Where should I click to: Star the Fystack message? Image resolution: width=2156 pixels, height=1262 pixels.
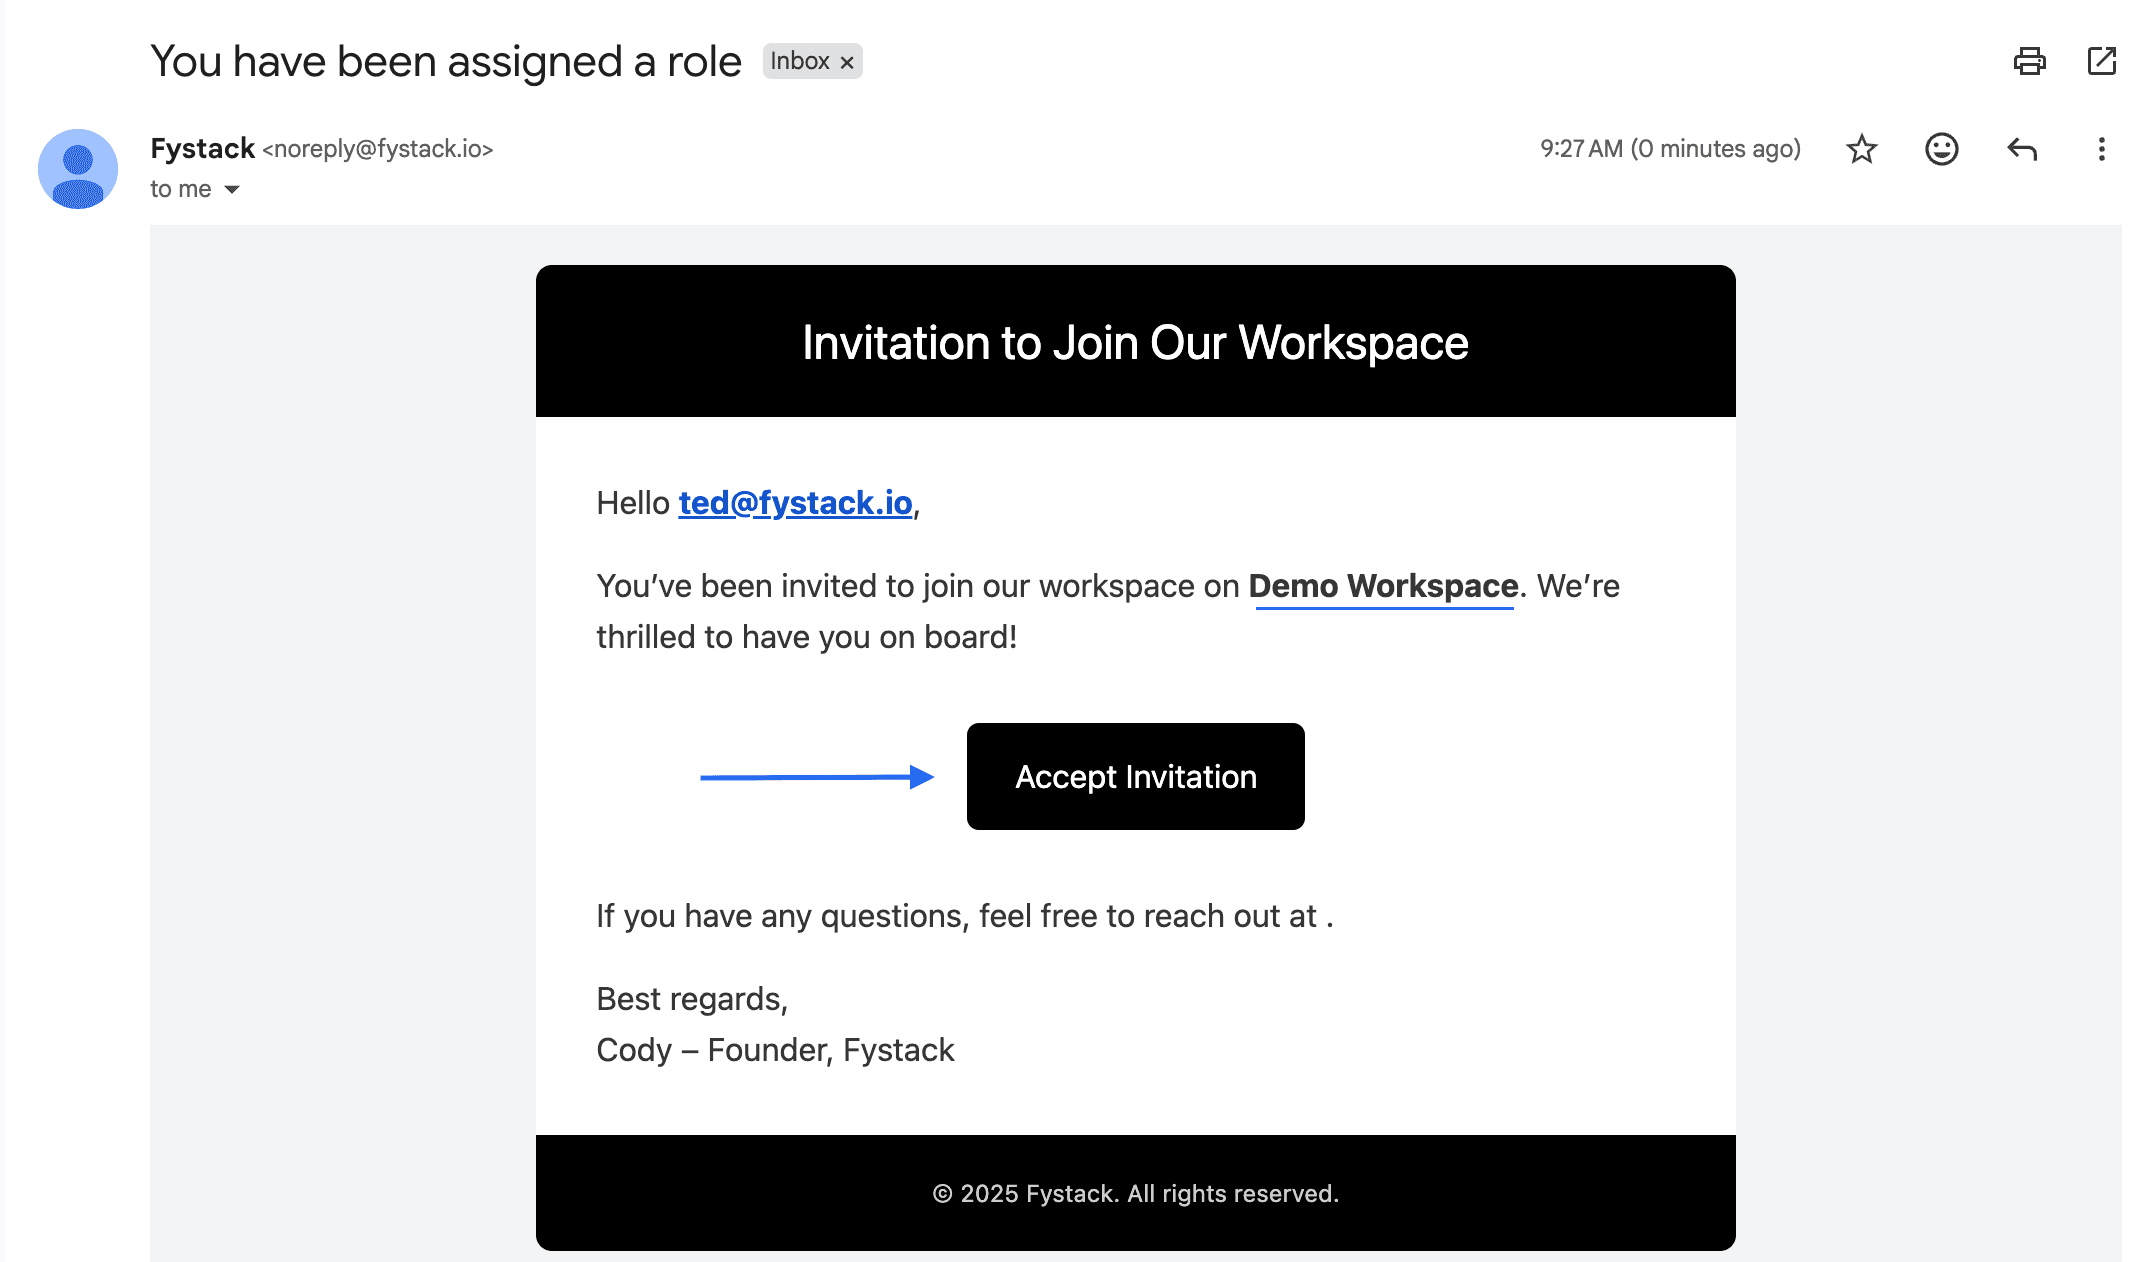click(x=1861, y=149)
